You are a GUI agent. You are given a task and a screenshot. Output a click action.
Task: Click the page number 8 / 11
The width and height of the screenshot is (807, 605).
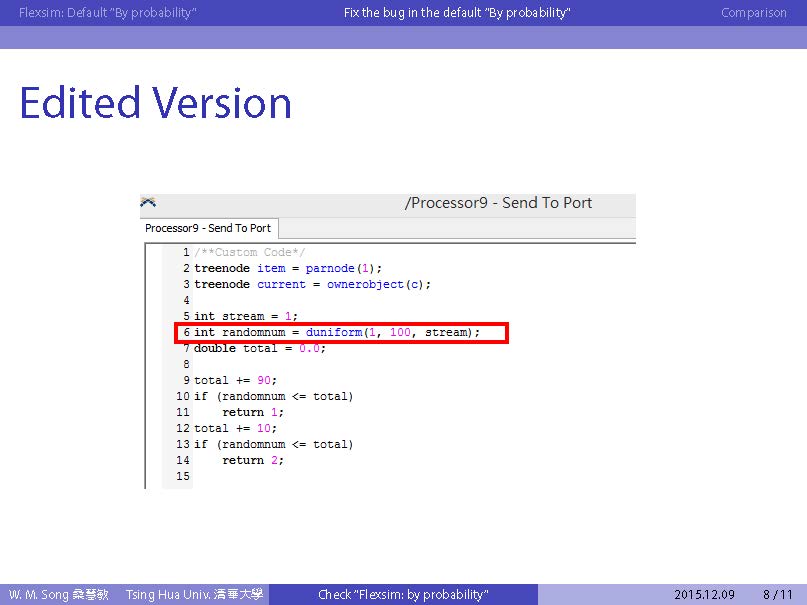coord(777,595)
